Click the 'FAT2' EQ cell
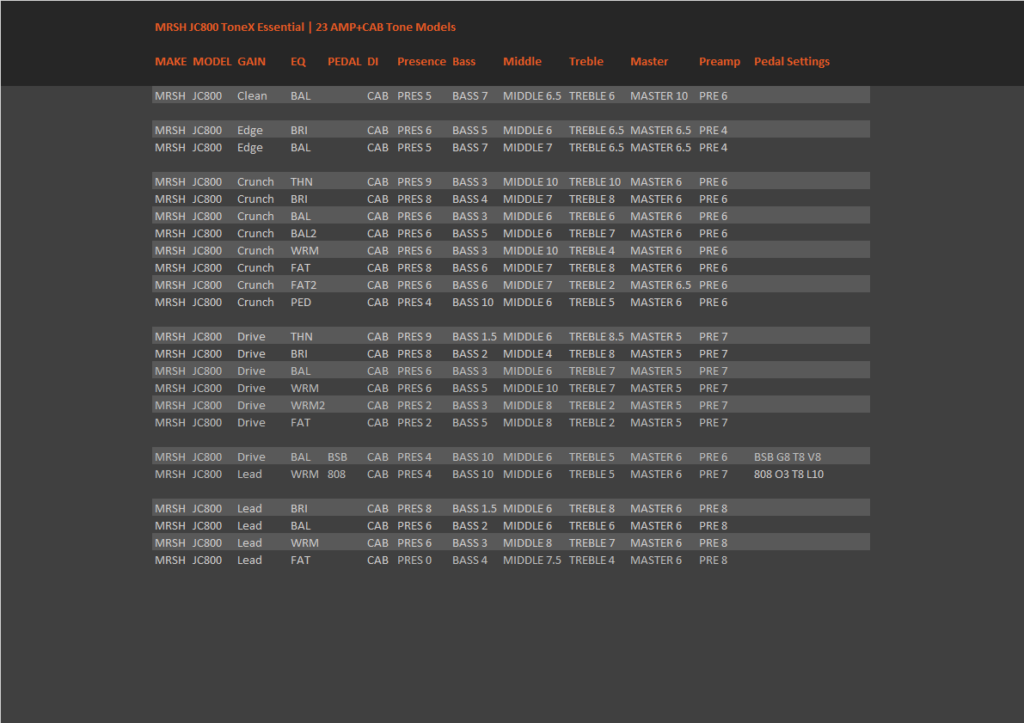Image resolution: width=1024 pixels, height=723 pixels. (303, 285)
